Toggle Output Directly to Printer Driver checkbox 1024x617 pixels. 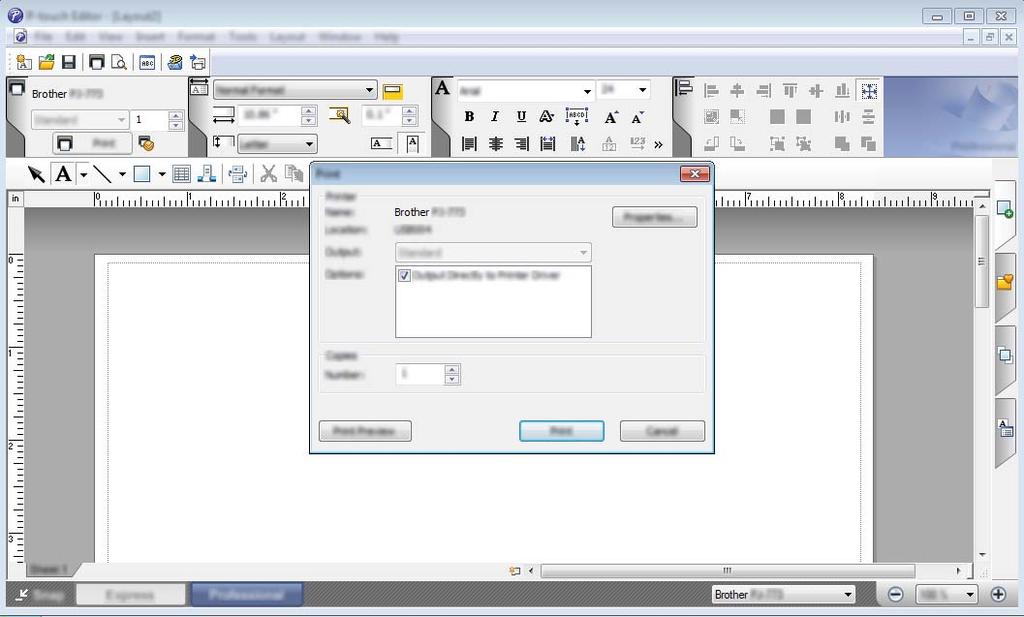coord(404,276)
